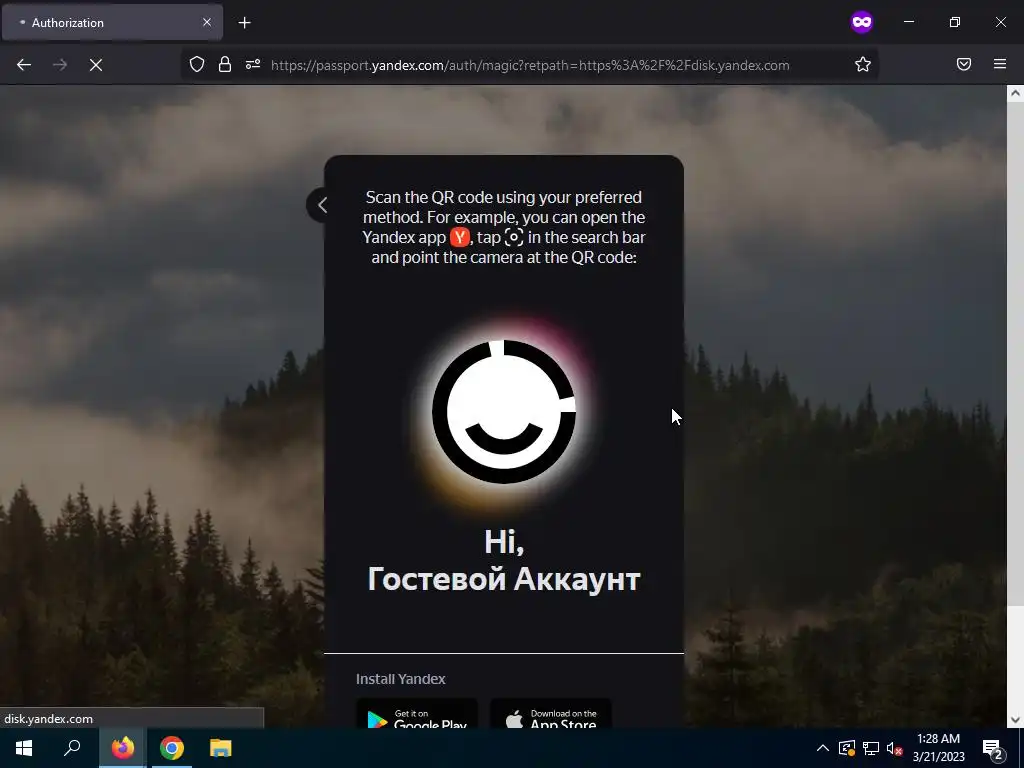Click the 'Гостевой Аккаунт' account name

coord(504,579)
